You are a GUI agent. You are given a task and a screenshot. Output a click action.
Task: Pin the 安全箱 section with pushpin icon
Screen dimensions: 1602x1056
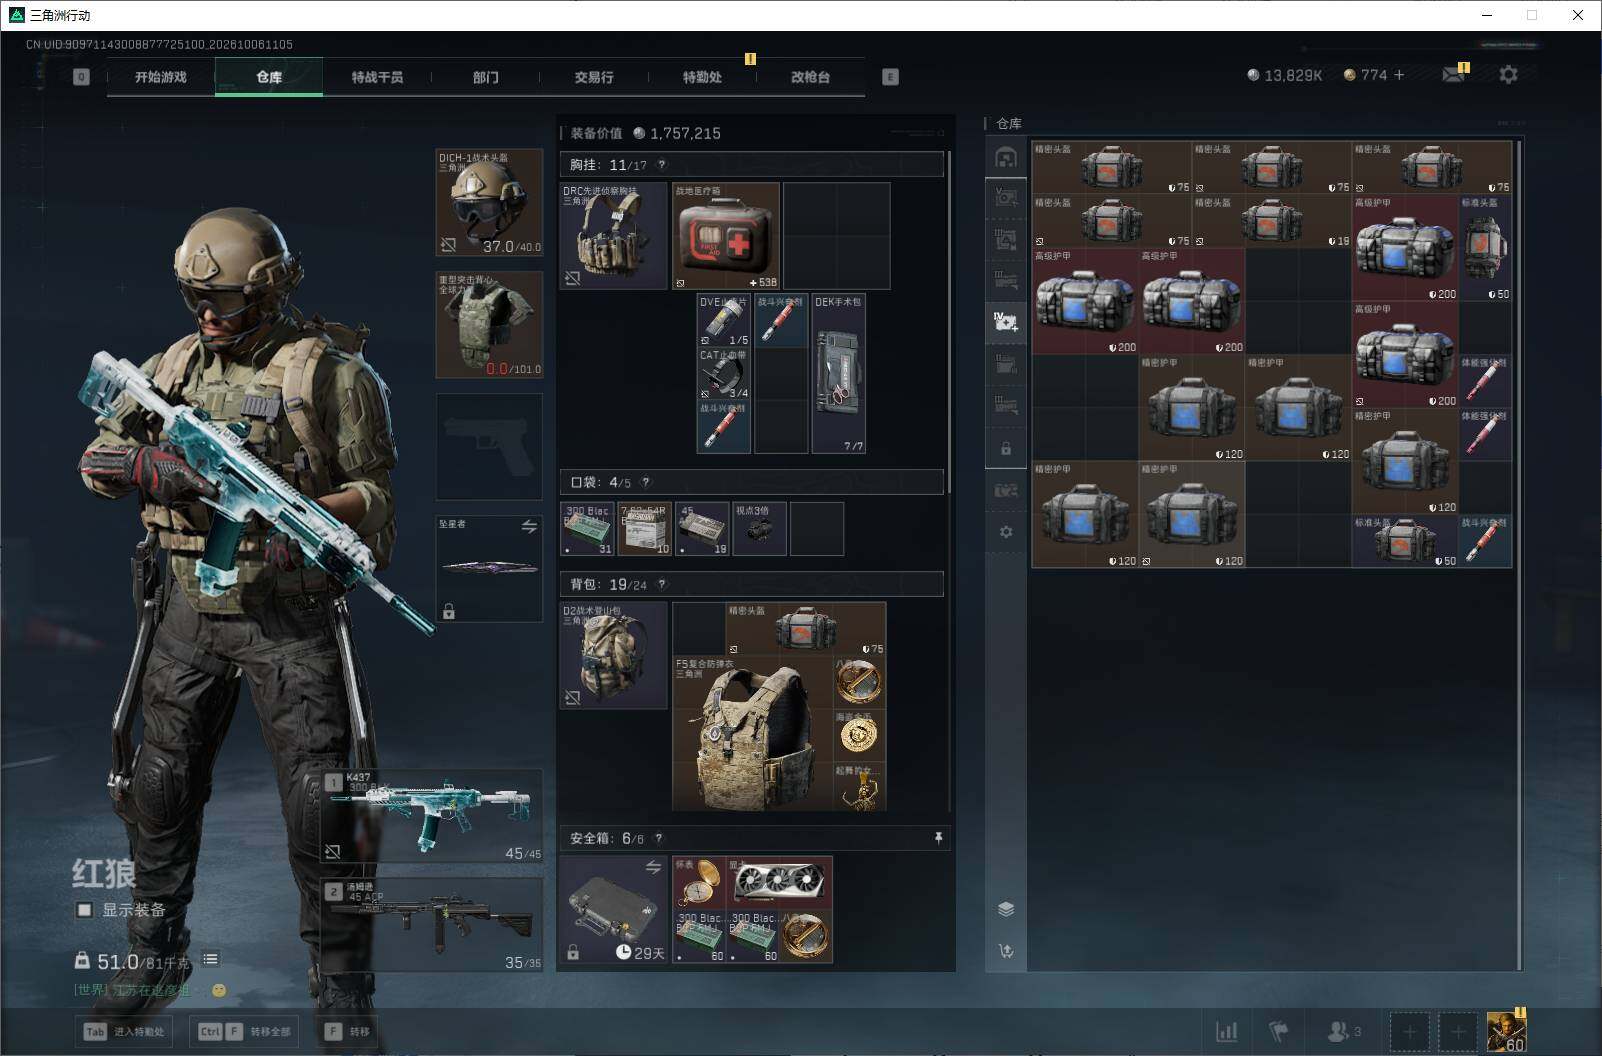938,838
